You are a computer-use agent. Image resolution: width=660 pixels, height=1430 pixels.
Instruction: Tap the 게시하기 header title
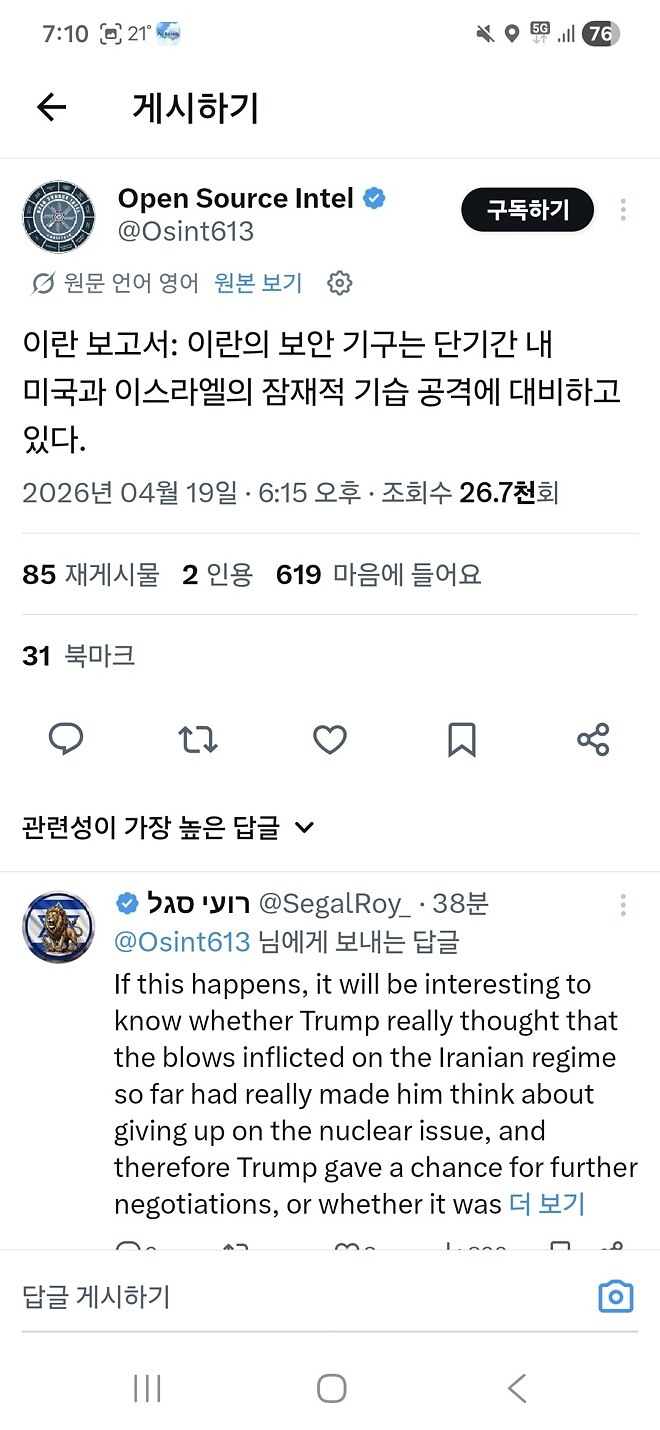coord(193,107)
